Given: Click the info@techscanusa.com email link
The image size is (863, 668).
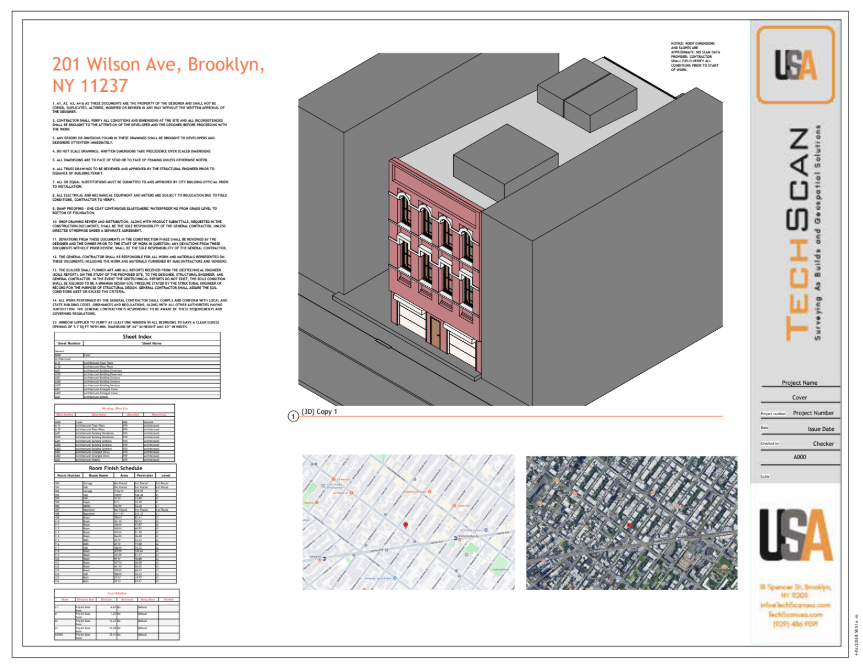Looking at the screenshot, I should (795, 604).
